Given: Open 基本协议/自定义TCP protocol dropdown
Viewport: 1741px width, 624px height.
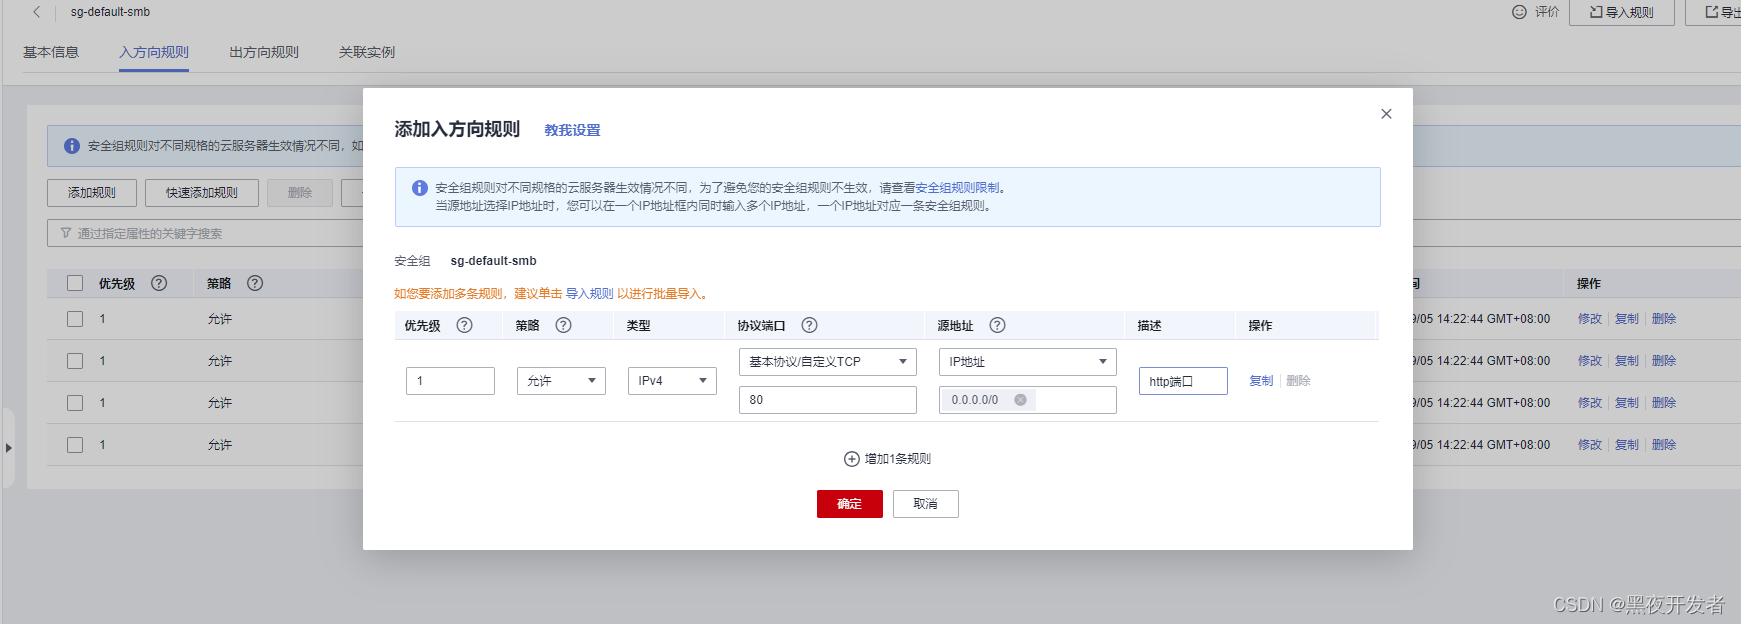Looking at the screenshot, I should tap(828, 362).
